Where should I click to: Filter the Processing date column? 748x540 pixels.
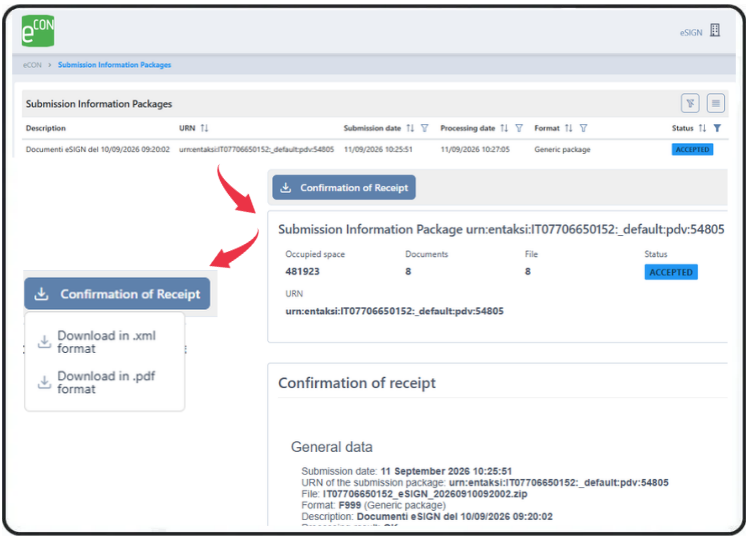pyautogui.click(x=519, y=128)
